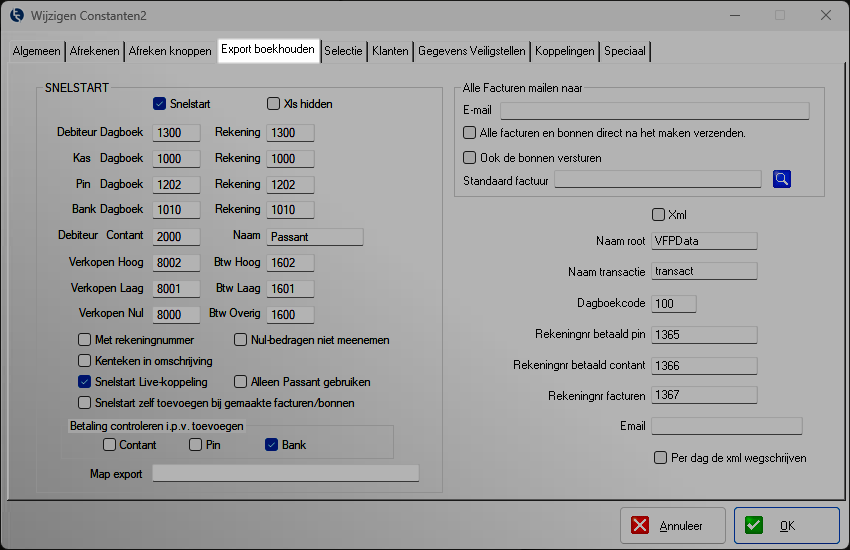Tick the Xml checkbox
This screenshot has height=550, width=850.
tap(658, 215)
